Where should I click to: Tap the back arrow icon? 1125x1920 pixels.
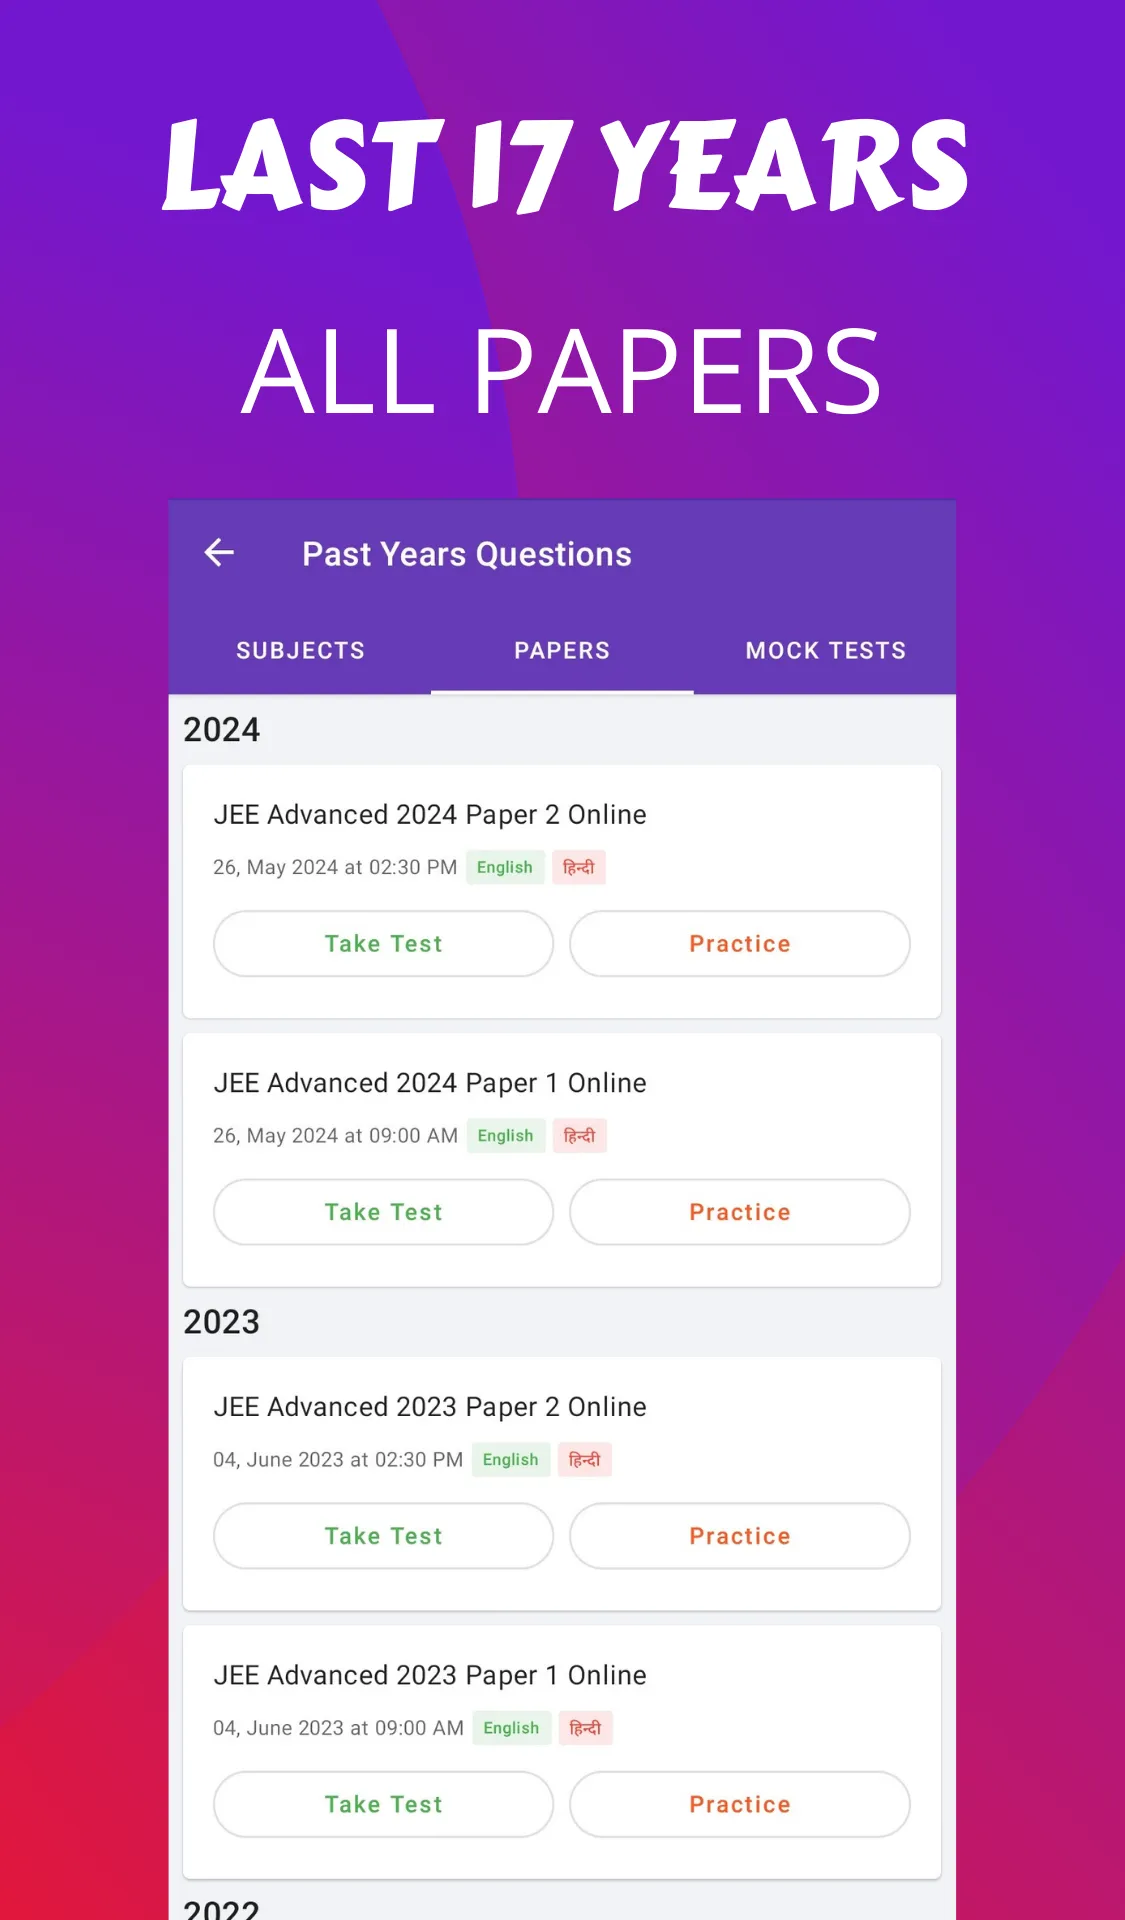point(219,553)
